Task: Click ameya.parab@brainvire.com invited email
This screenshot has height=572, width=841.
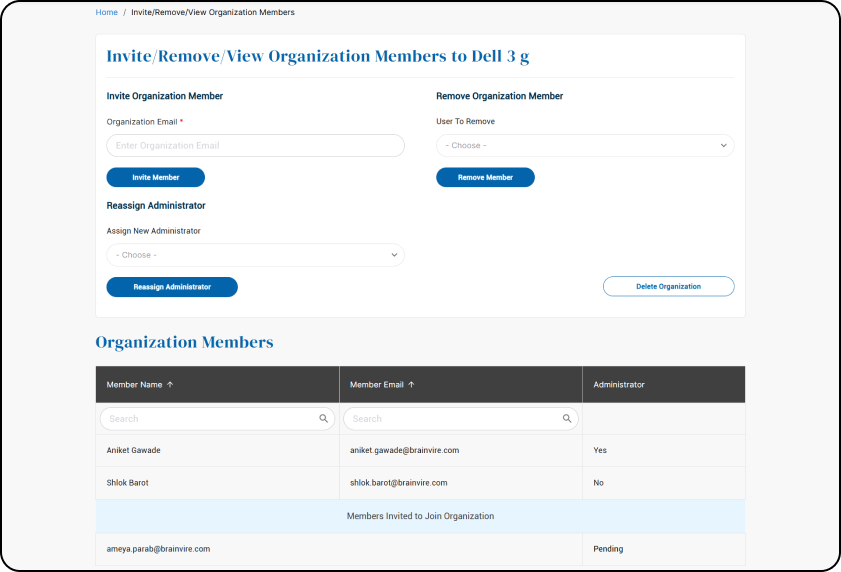Action: point(158,549)
